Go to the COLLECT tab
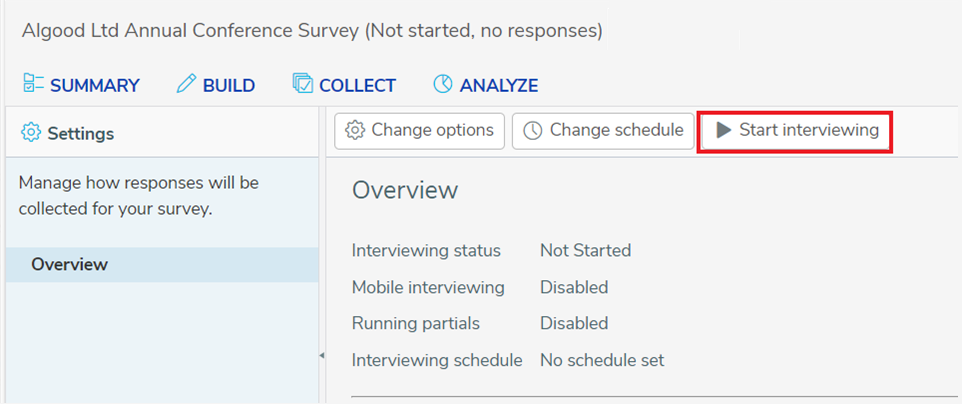This screenshot has width=962, height=404. click(x=344, y=85)
